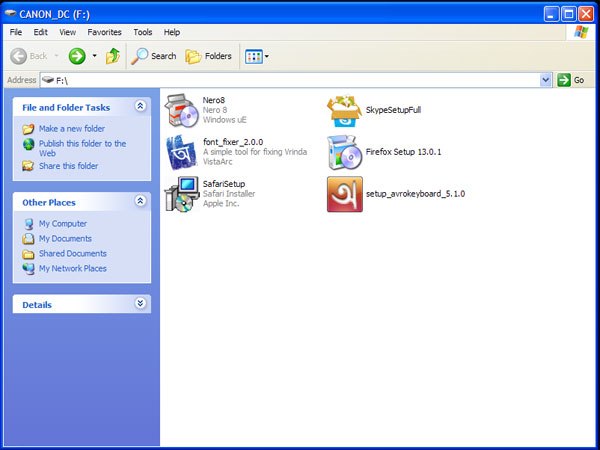Click the setup_avrokeyboard_5.1.0 name text
600x450 pixels.
(416, 194)
